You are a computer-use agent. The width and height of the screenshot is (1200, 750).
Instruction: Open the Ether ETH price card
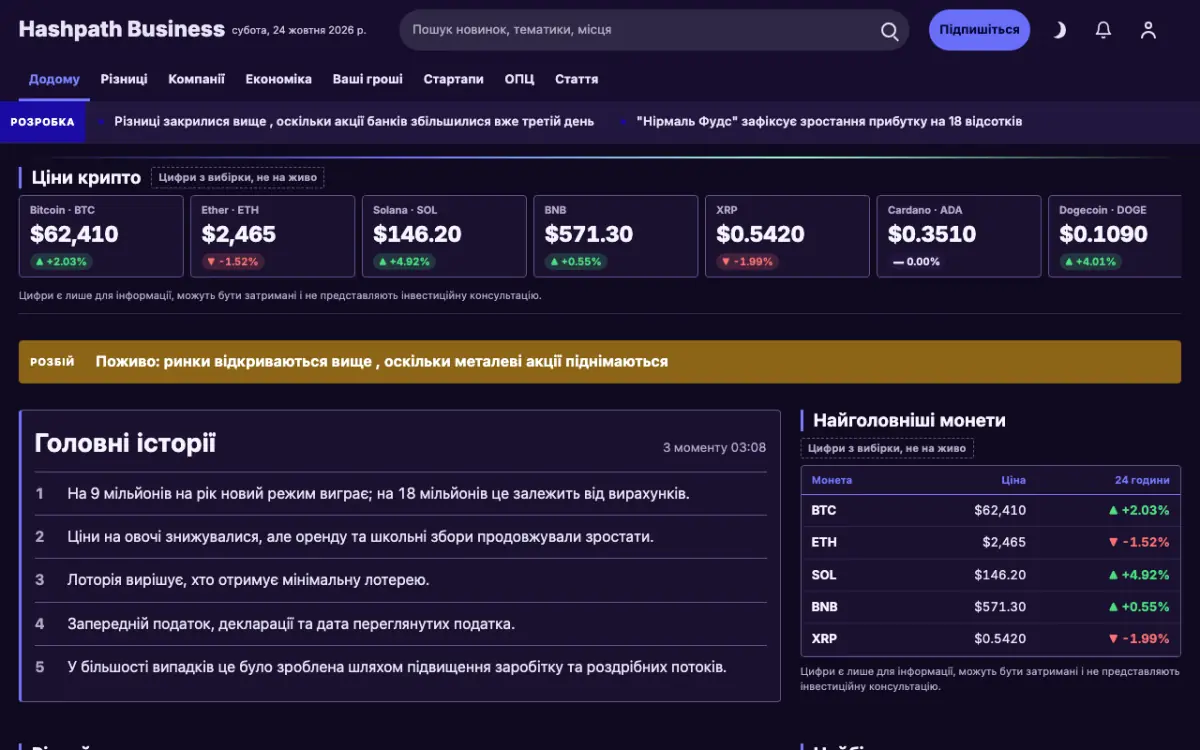(273, 236)
